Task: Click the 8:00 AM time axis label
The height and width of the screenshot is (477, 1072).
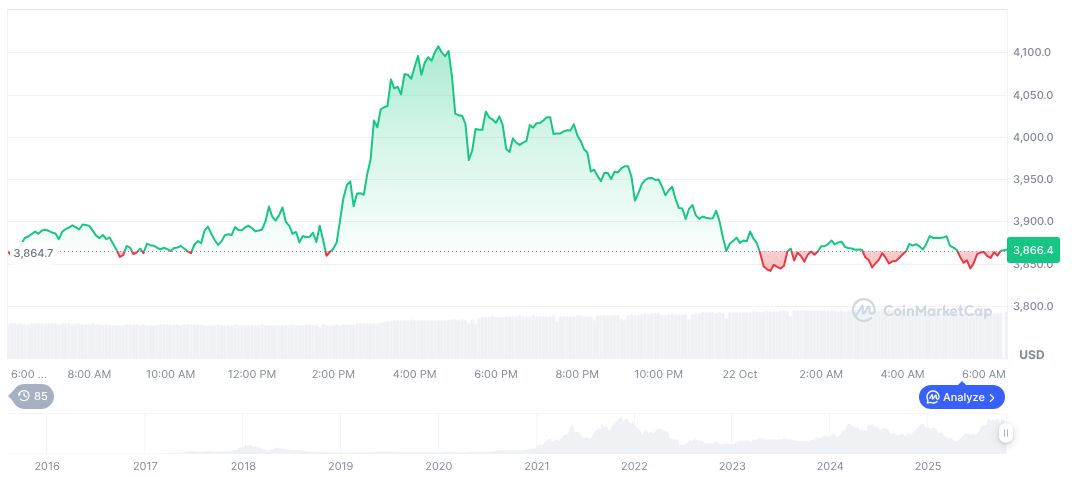Action: (x=89, y=374)
